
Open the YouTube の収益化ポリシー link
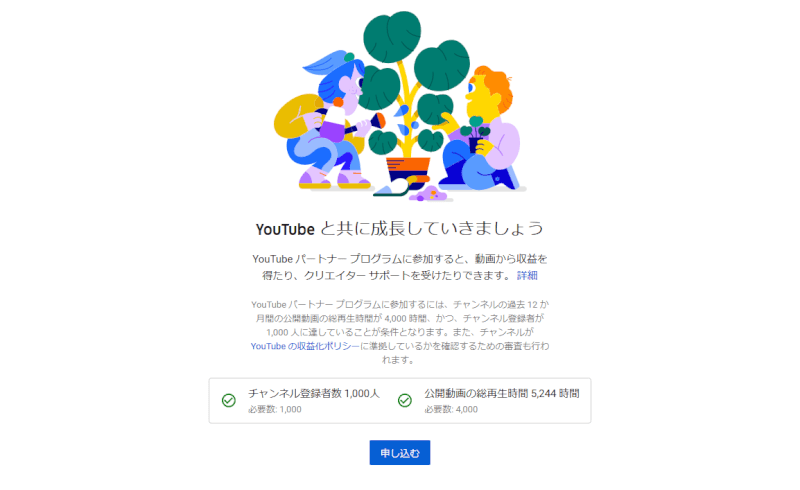coord(305,346)
